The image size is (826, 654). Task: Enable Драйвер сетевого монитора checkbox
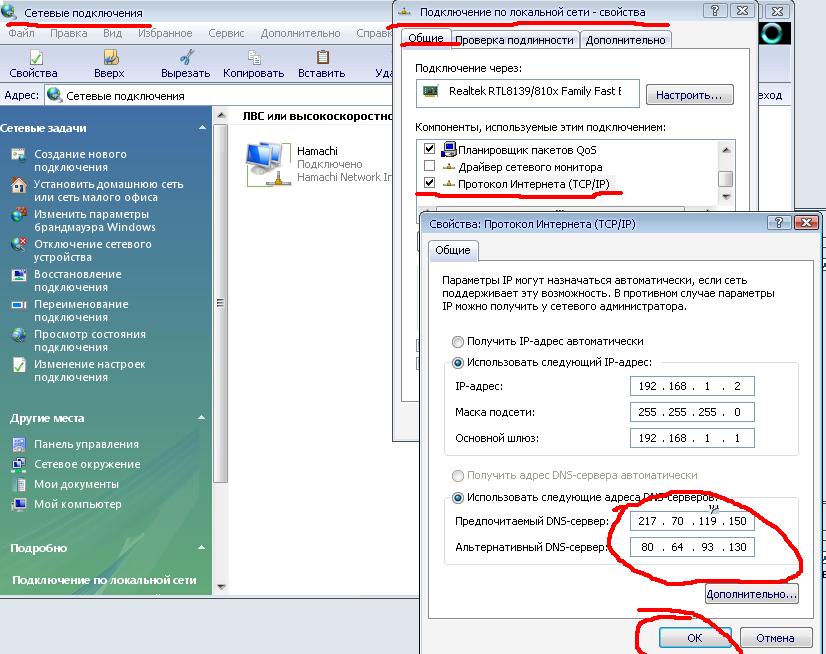tap(430, 167)
